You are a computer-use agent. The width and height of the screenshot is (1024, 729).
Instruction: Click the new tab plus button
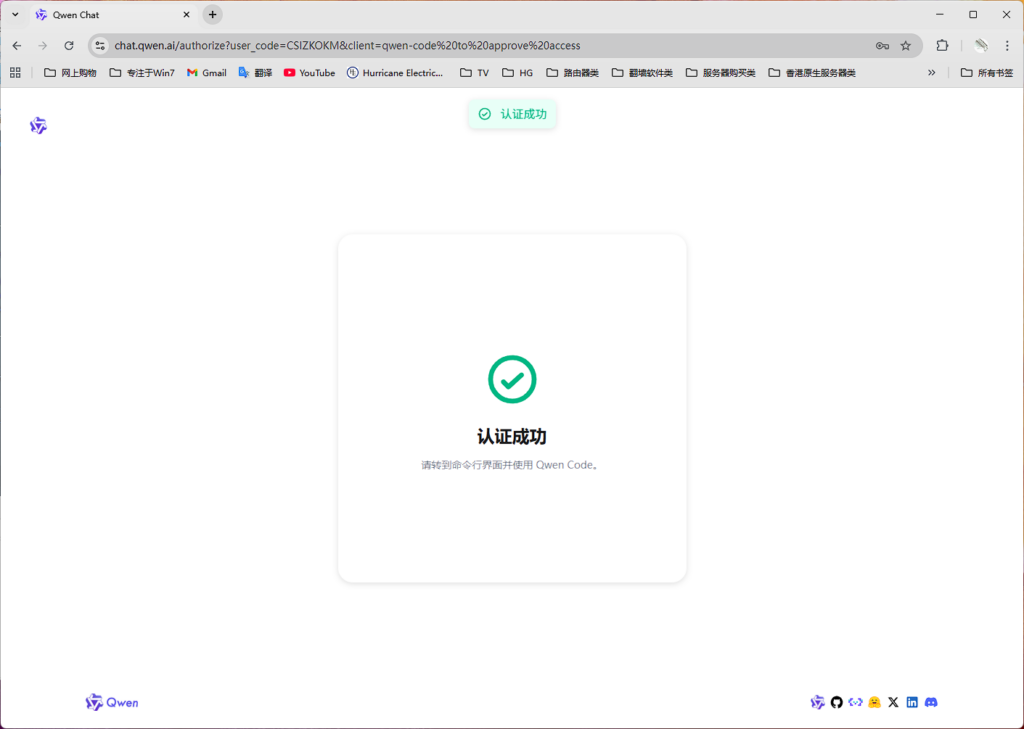point(212,15)
